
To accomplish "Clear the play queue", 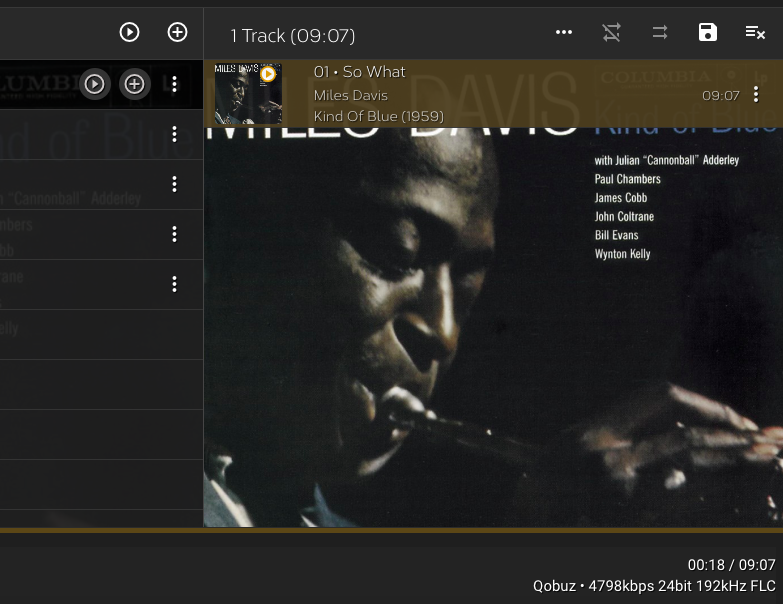I will pos(755,32).
